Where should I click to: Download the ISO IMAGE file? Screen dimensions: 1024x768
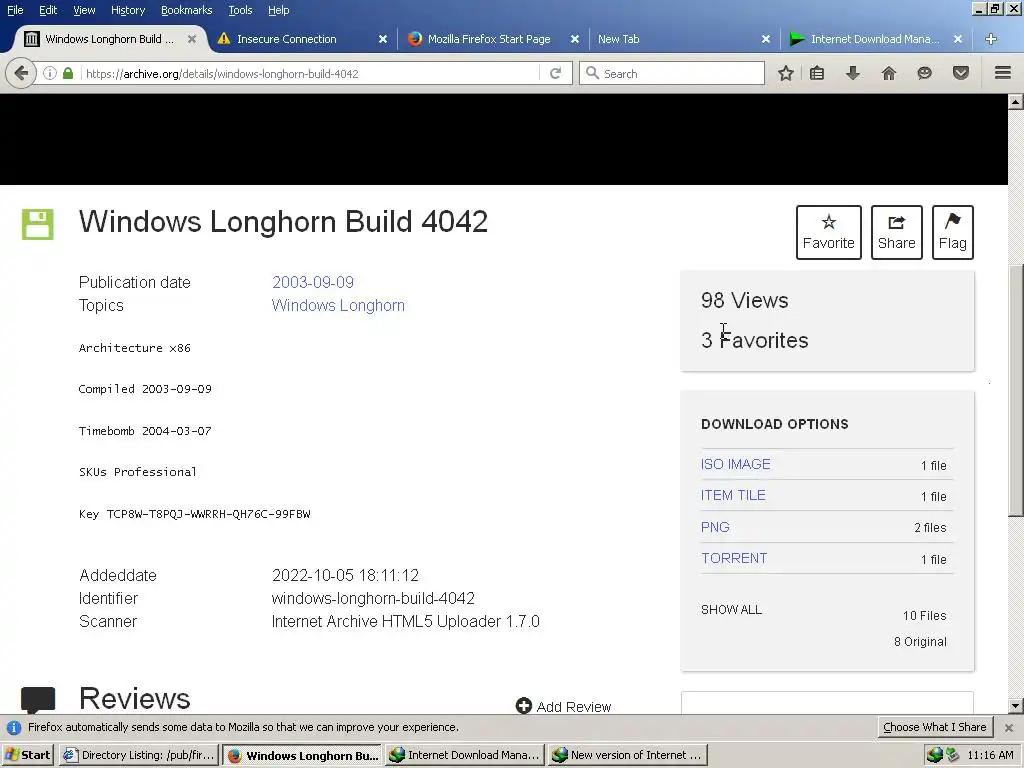pyautogui.click(x=735, y=464)
